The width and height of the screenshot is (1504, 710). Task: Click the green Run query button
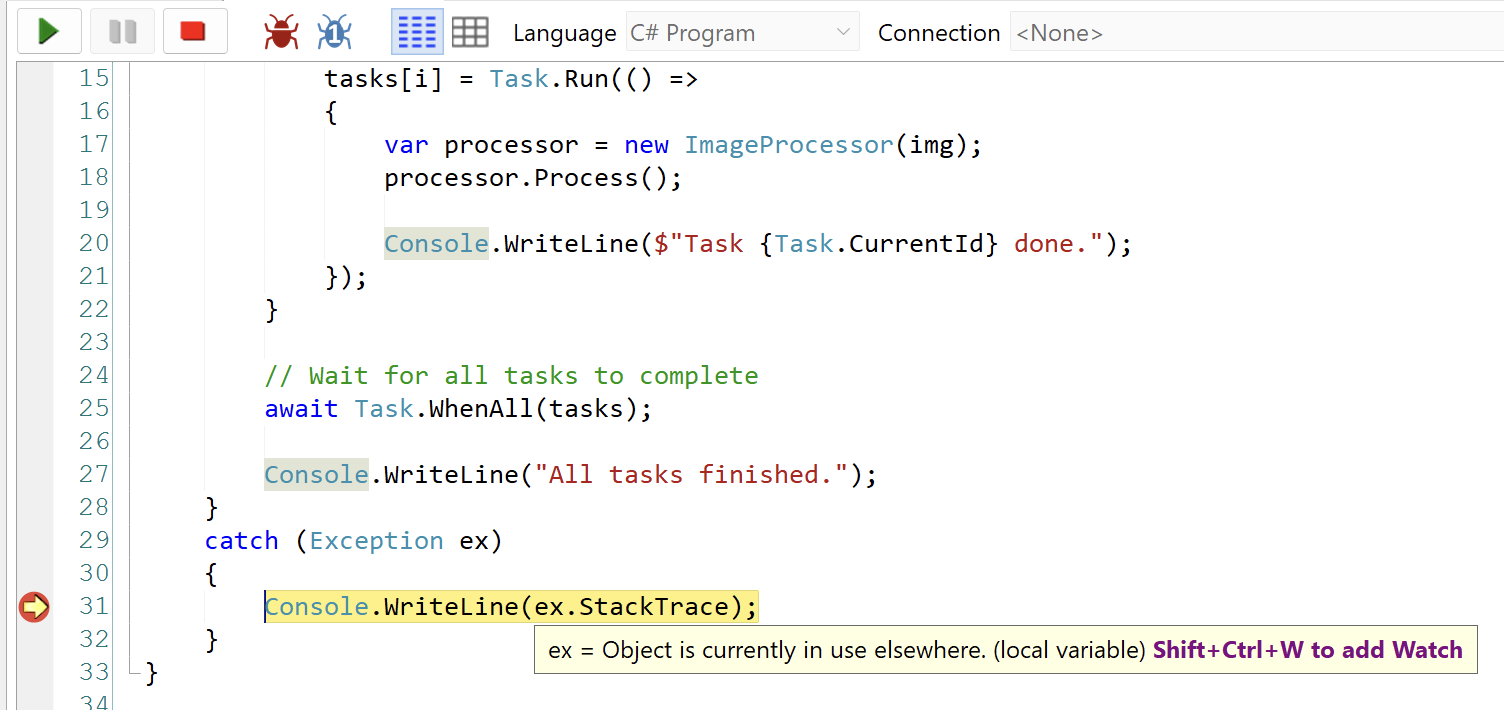click(x=46, y=32)
